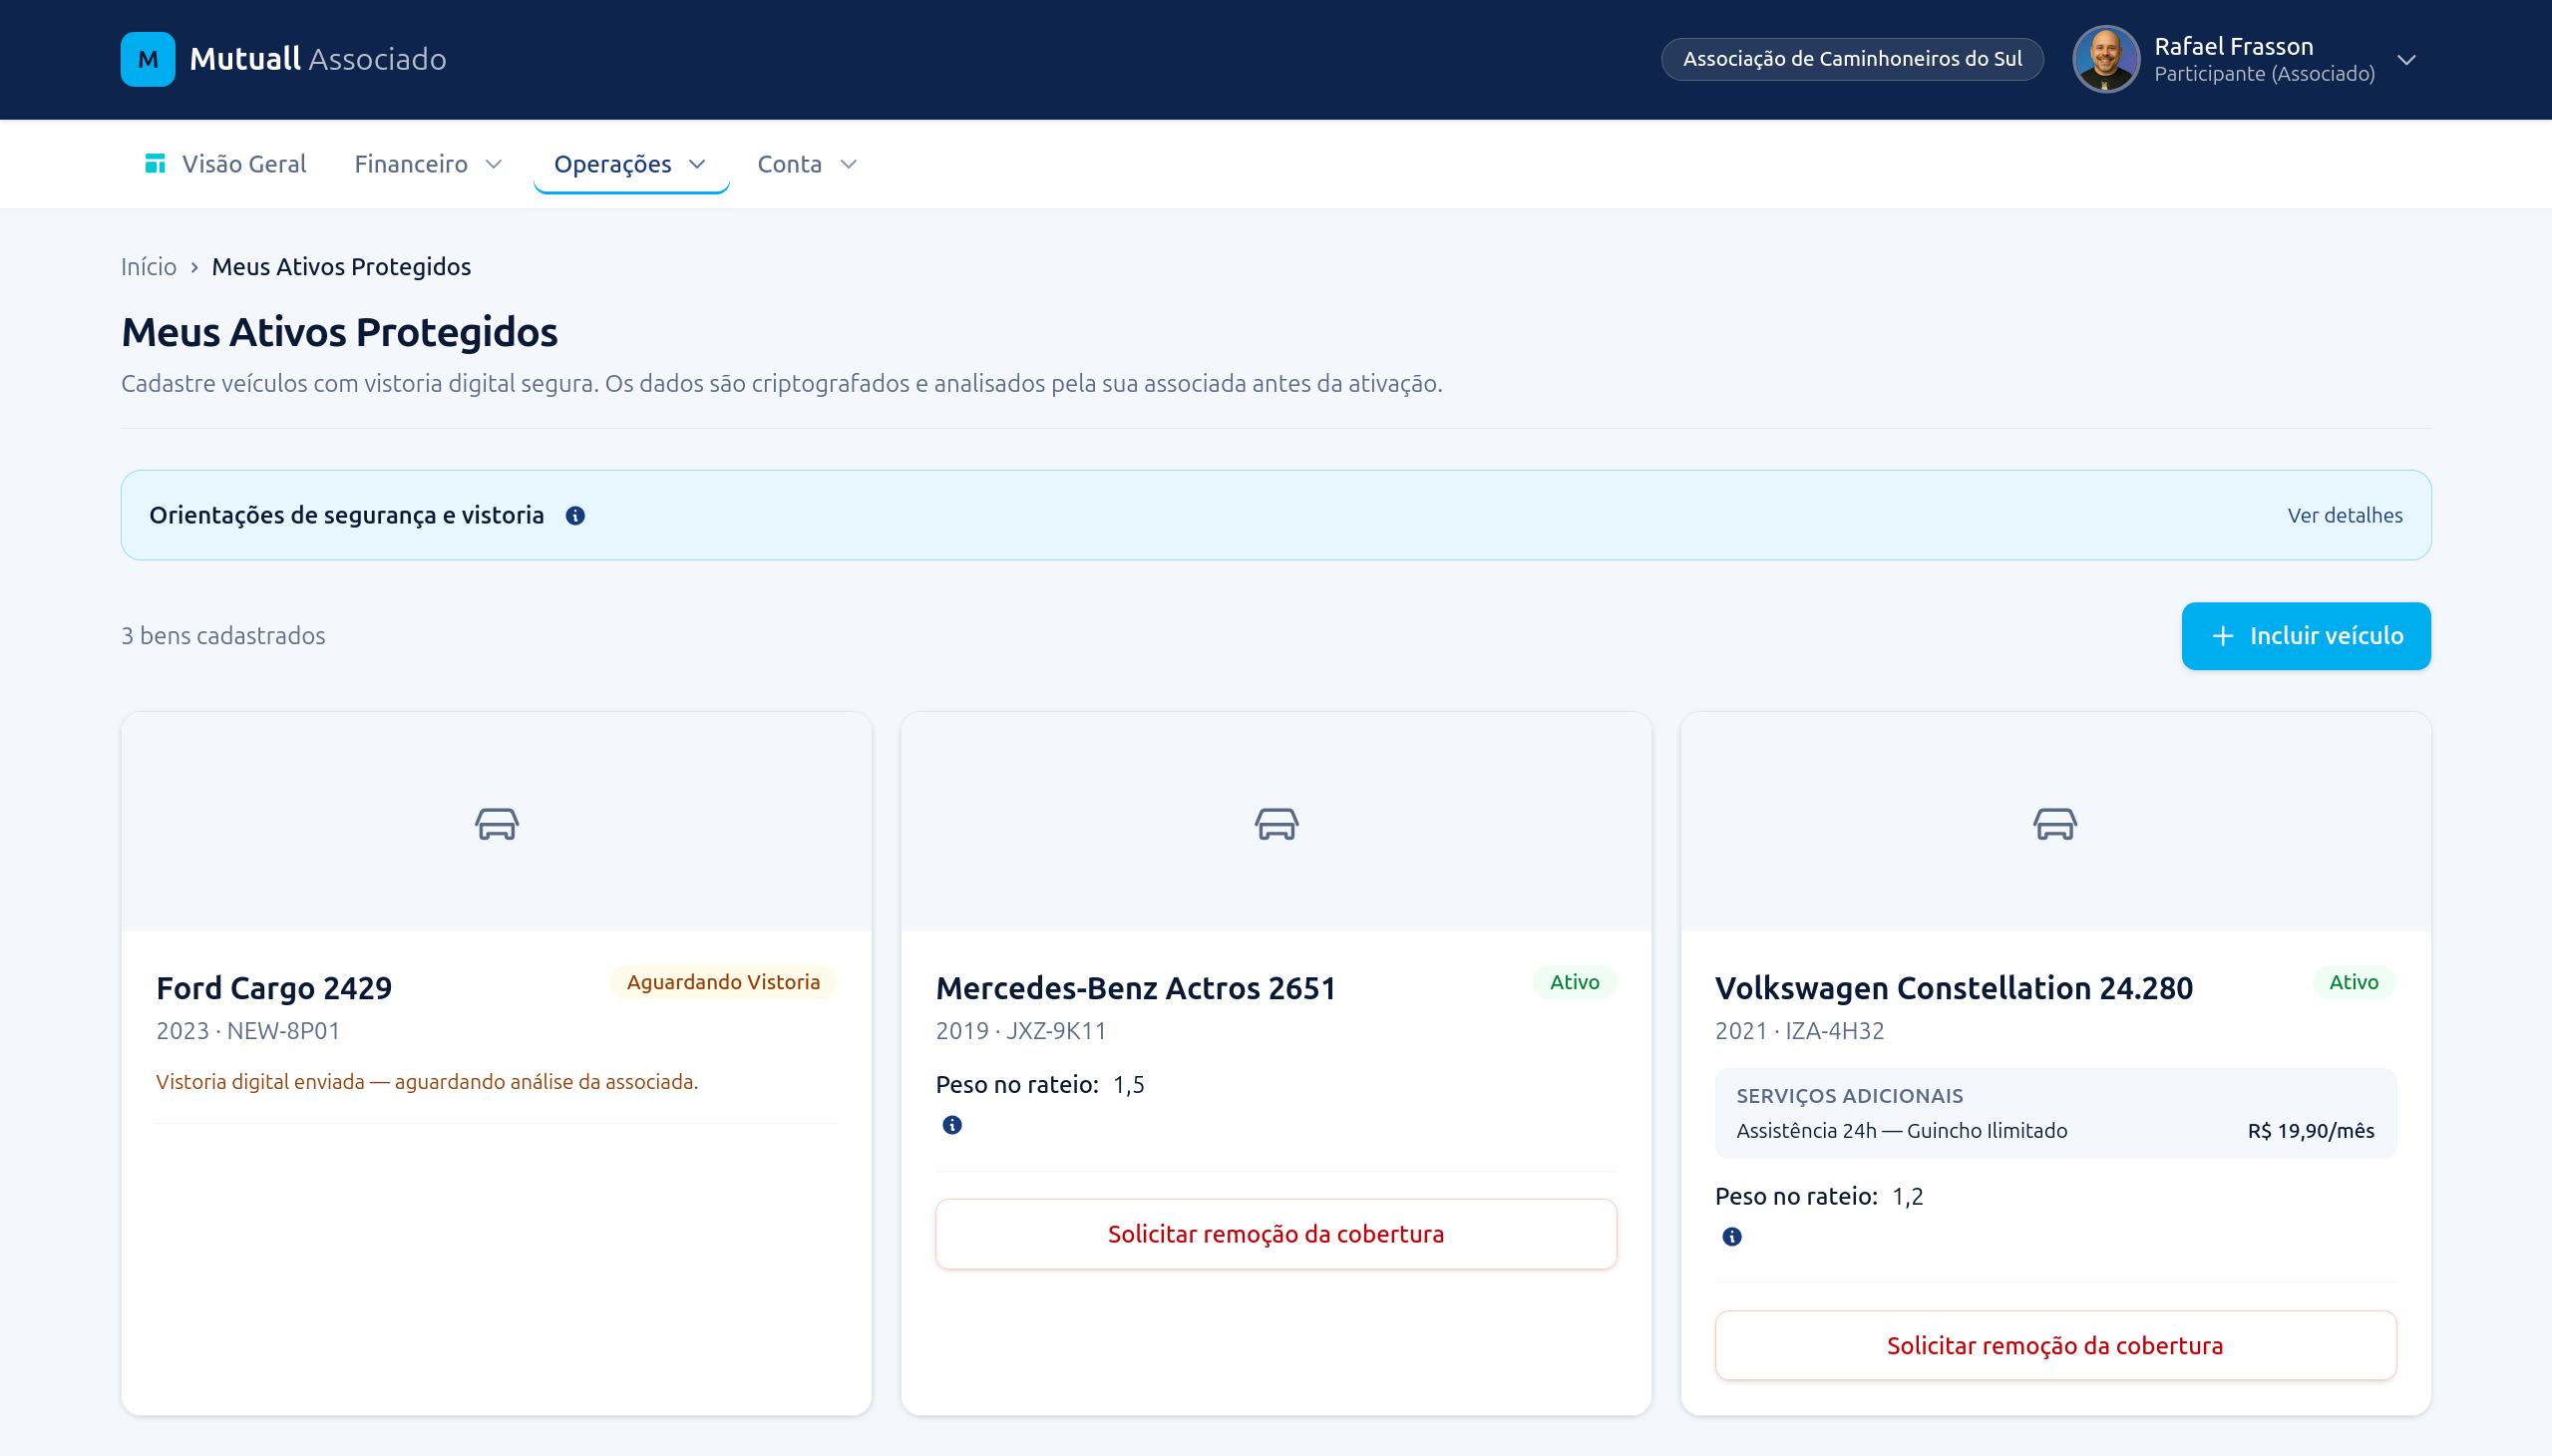The height and width of the screenshot is (1456, 2552).
Task: Open the Conta menu
Action: coord(807,164)
